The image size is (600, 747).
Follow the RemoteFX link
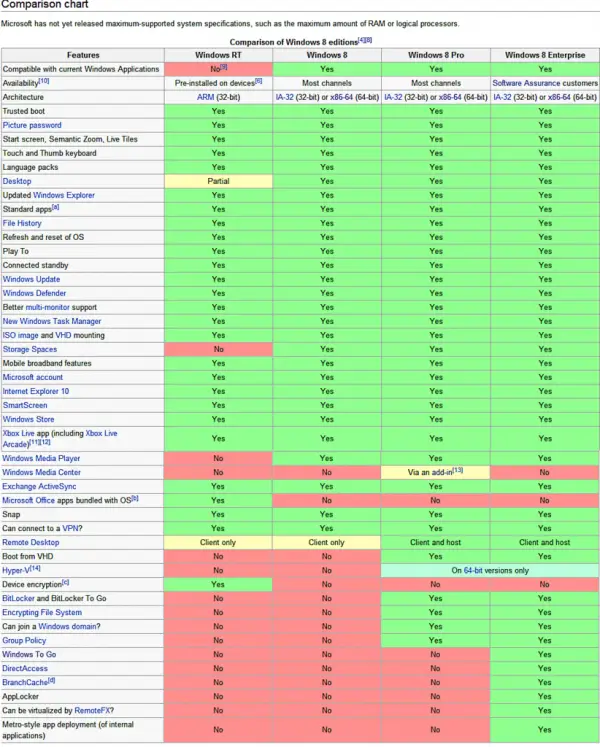pyautogui.click(x=92, y=711)
